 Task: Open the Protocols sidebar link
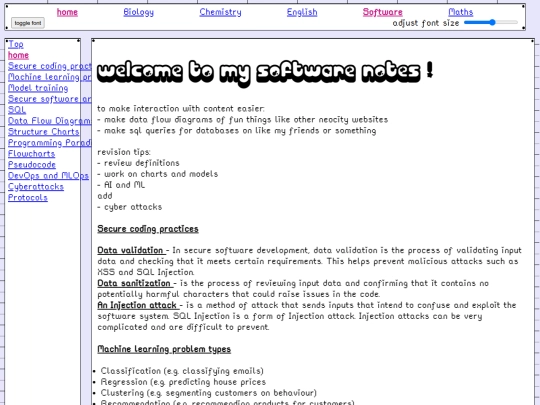pos(28,198)
